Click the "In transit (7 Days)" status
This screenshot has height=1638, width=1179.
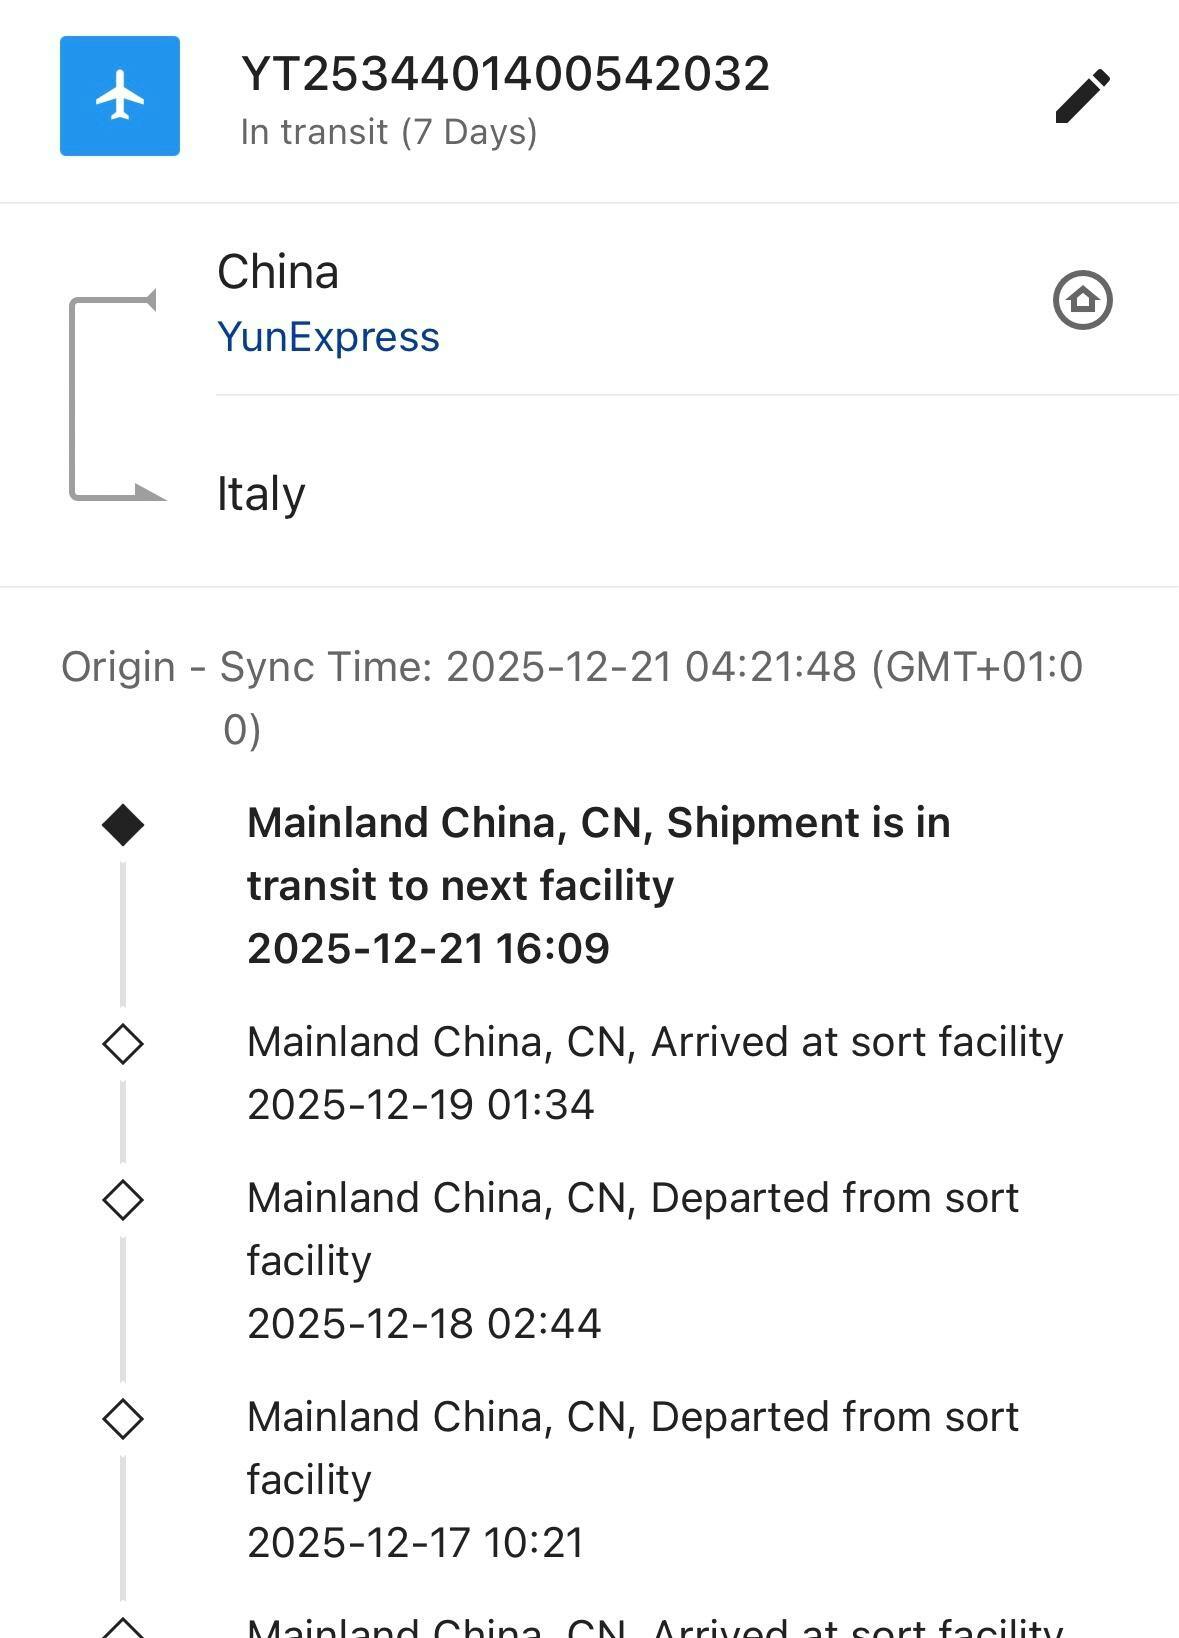tap(388, 132)
